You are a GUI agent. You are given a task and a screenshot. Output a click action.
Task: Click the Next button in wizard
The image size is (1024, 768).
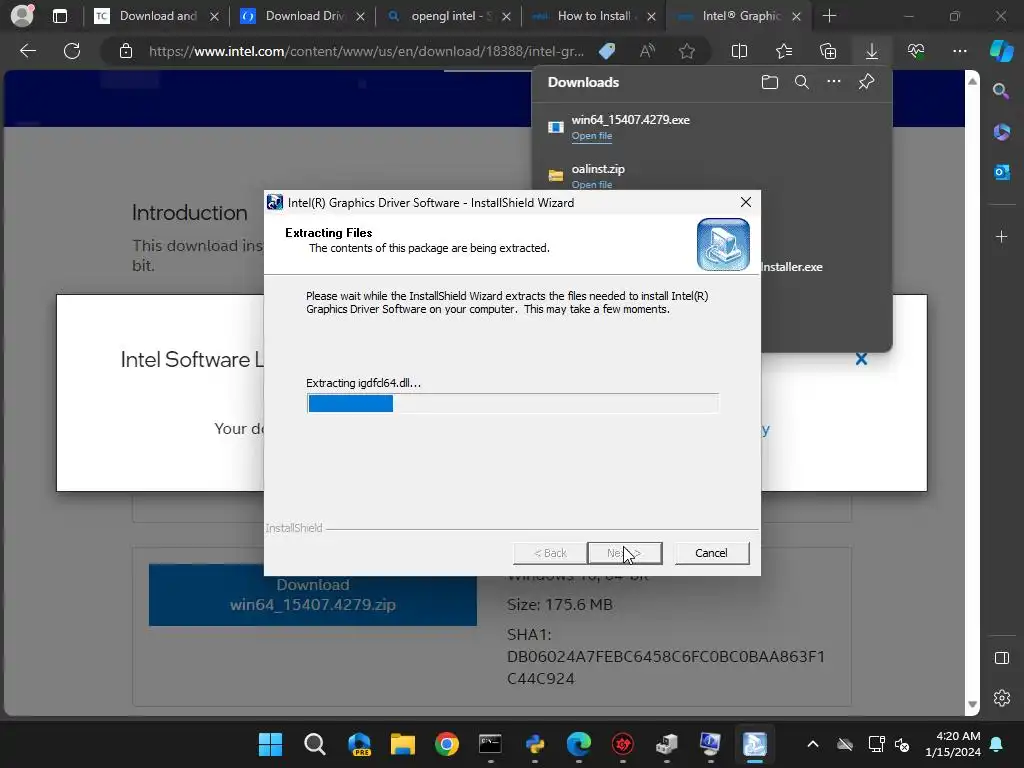(624, 553)
